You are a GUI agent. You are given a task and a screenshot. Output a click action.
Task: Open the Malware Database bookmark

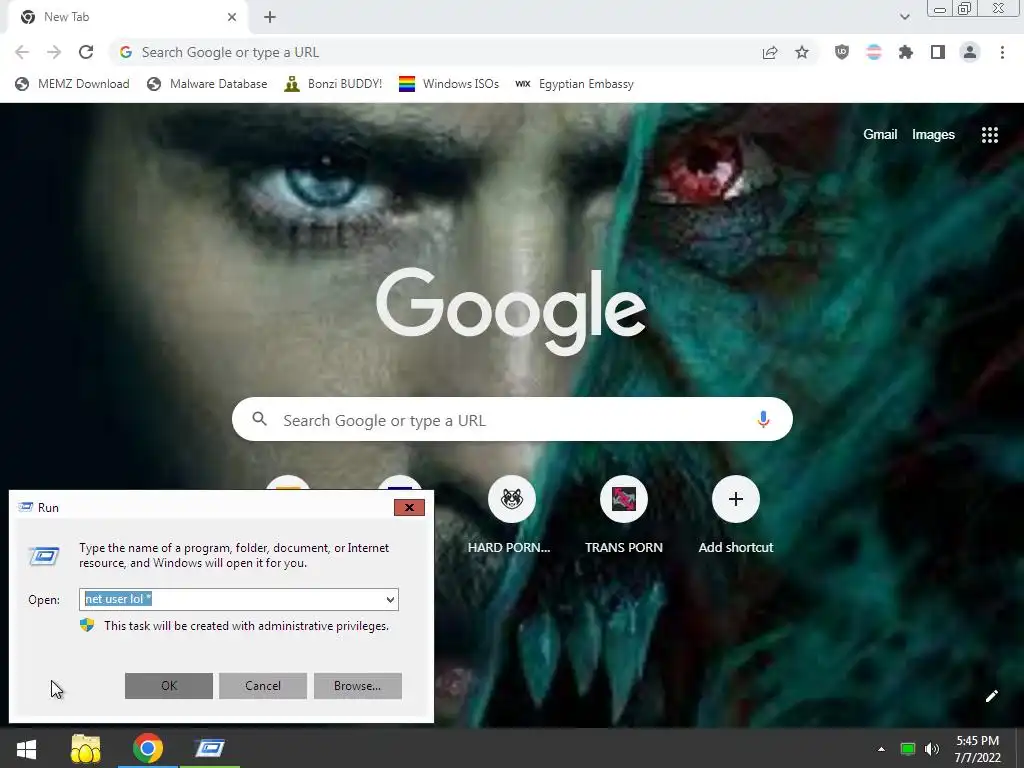point(207,84)
